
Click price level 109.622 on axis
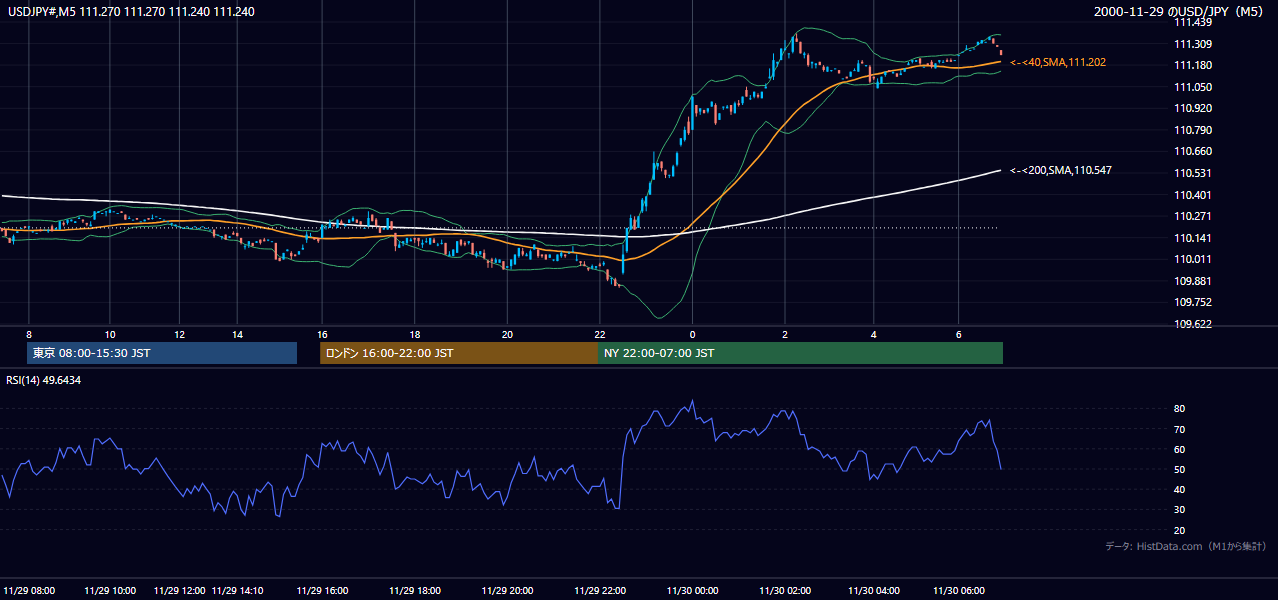(x=1193, y=324)
